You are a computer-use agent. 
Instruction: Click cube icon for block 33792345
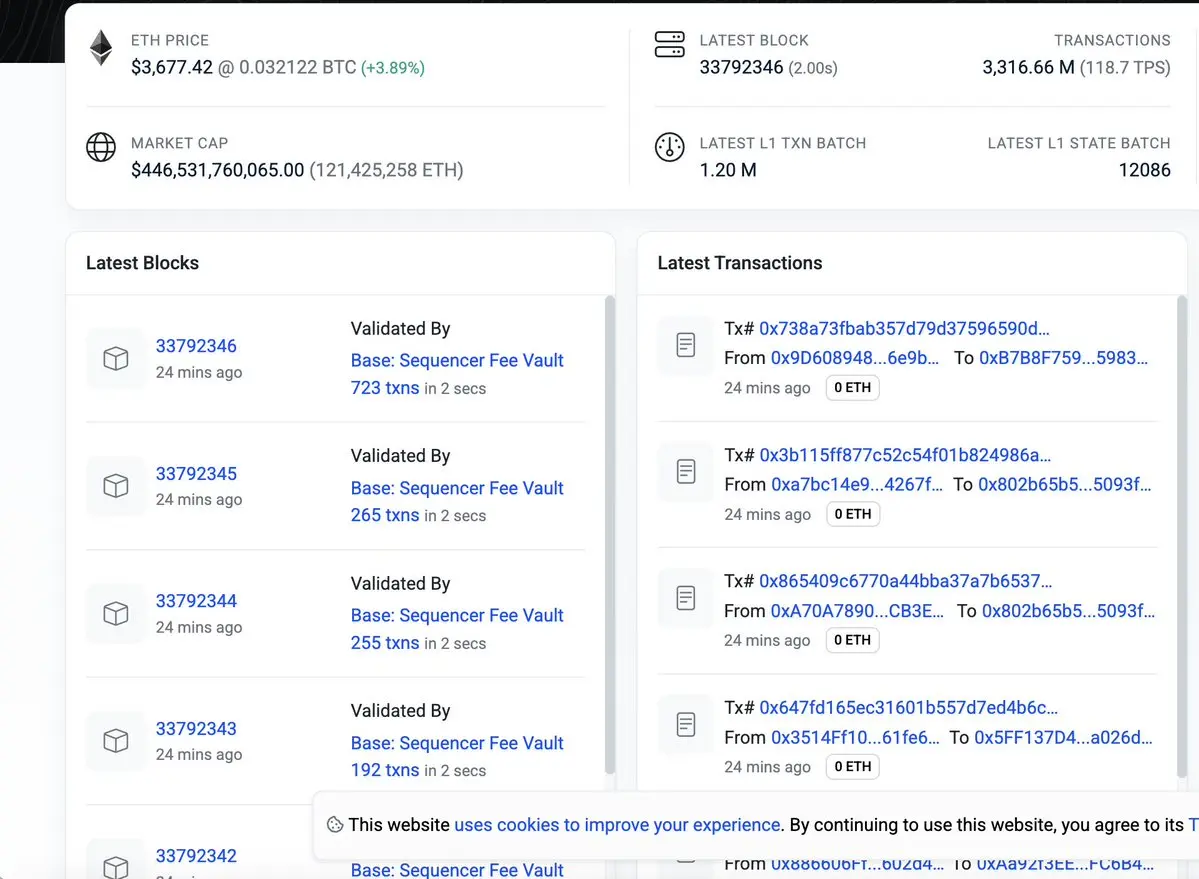[115, 485]
